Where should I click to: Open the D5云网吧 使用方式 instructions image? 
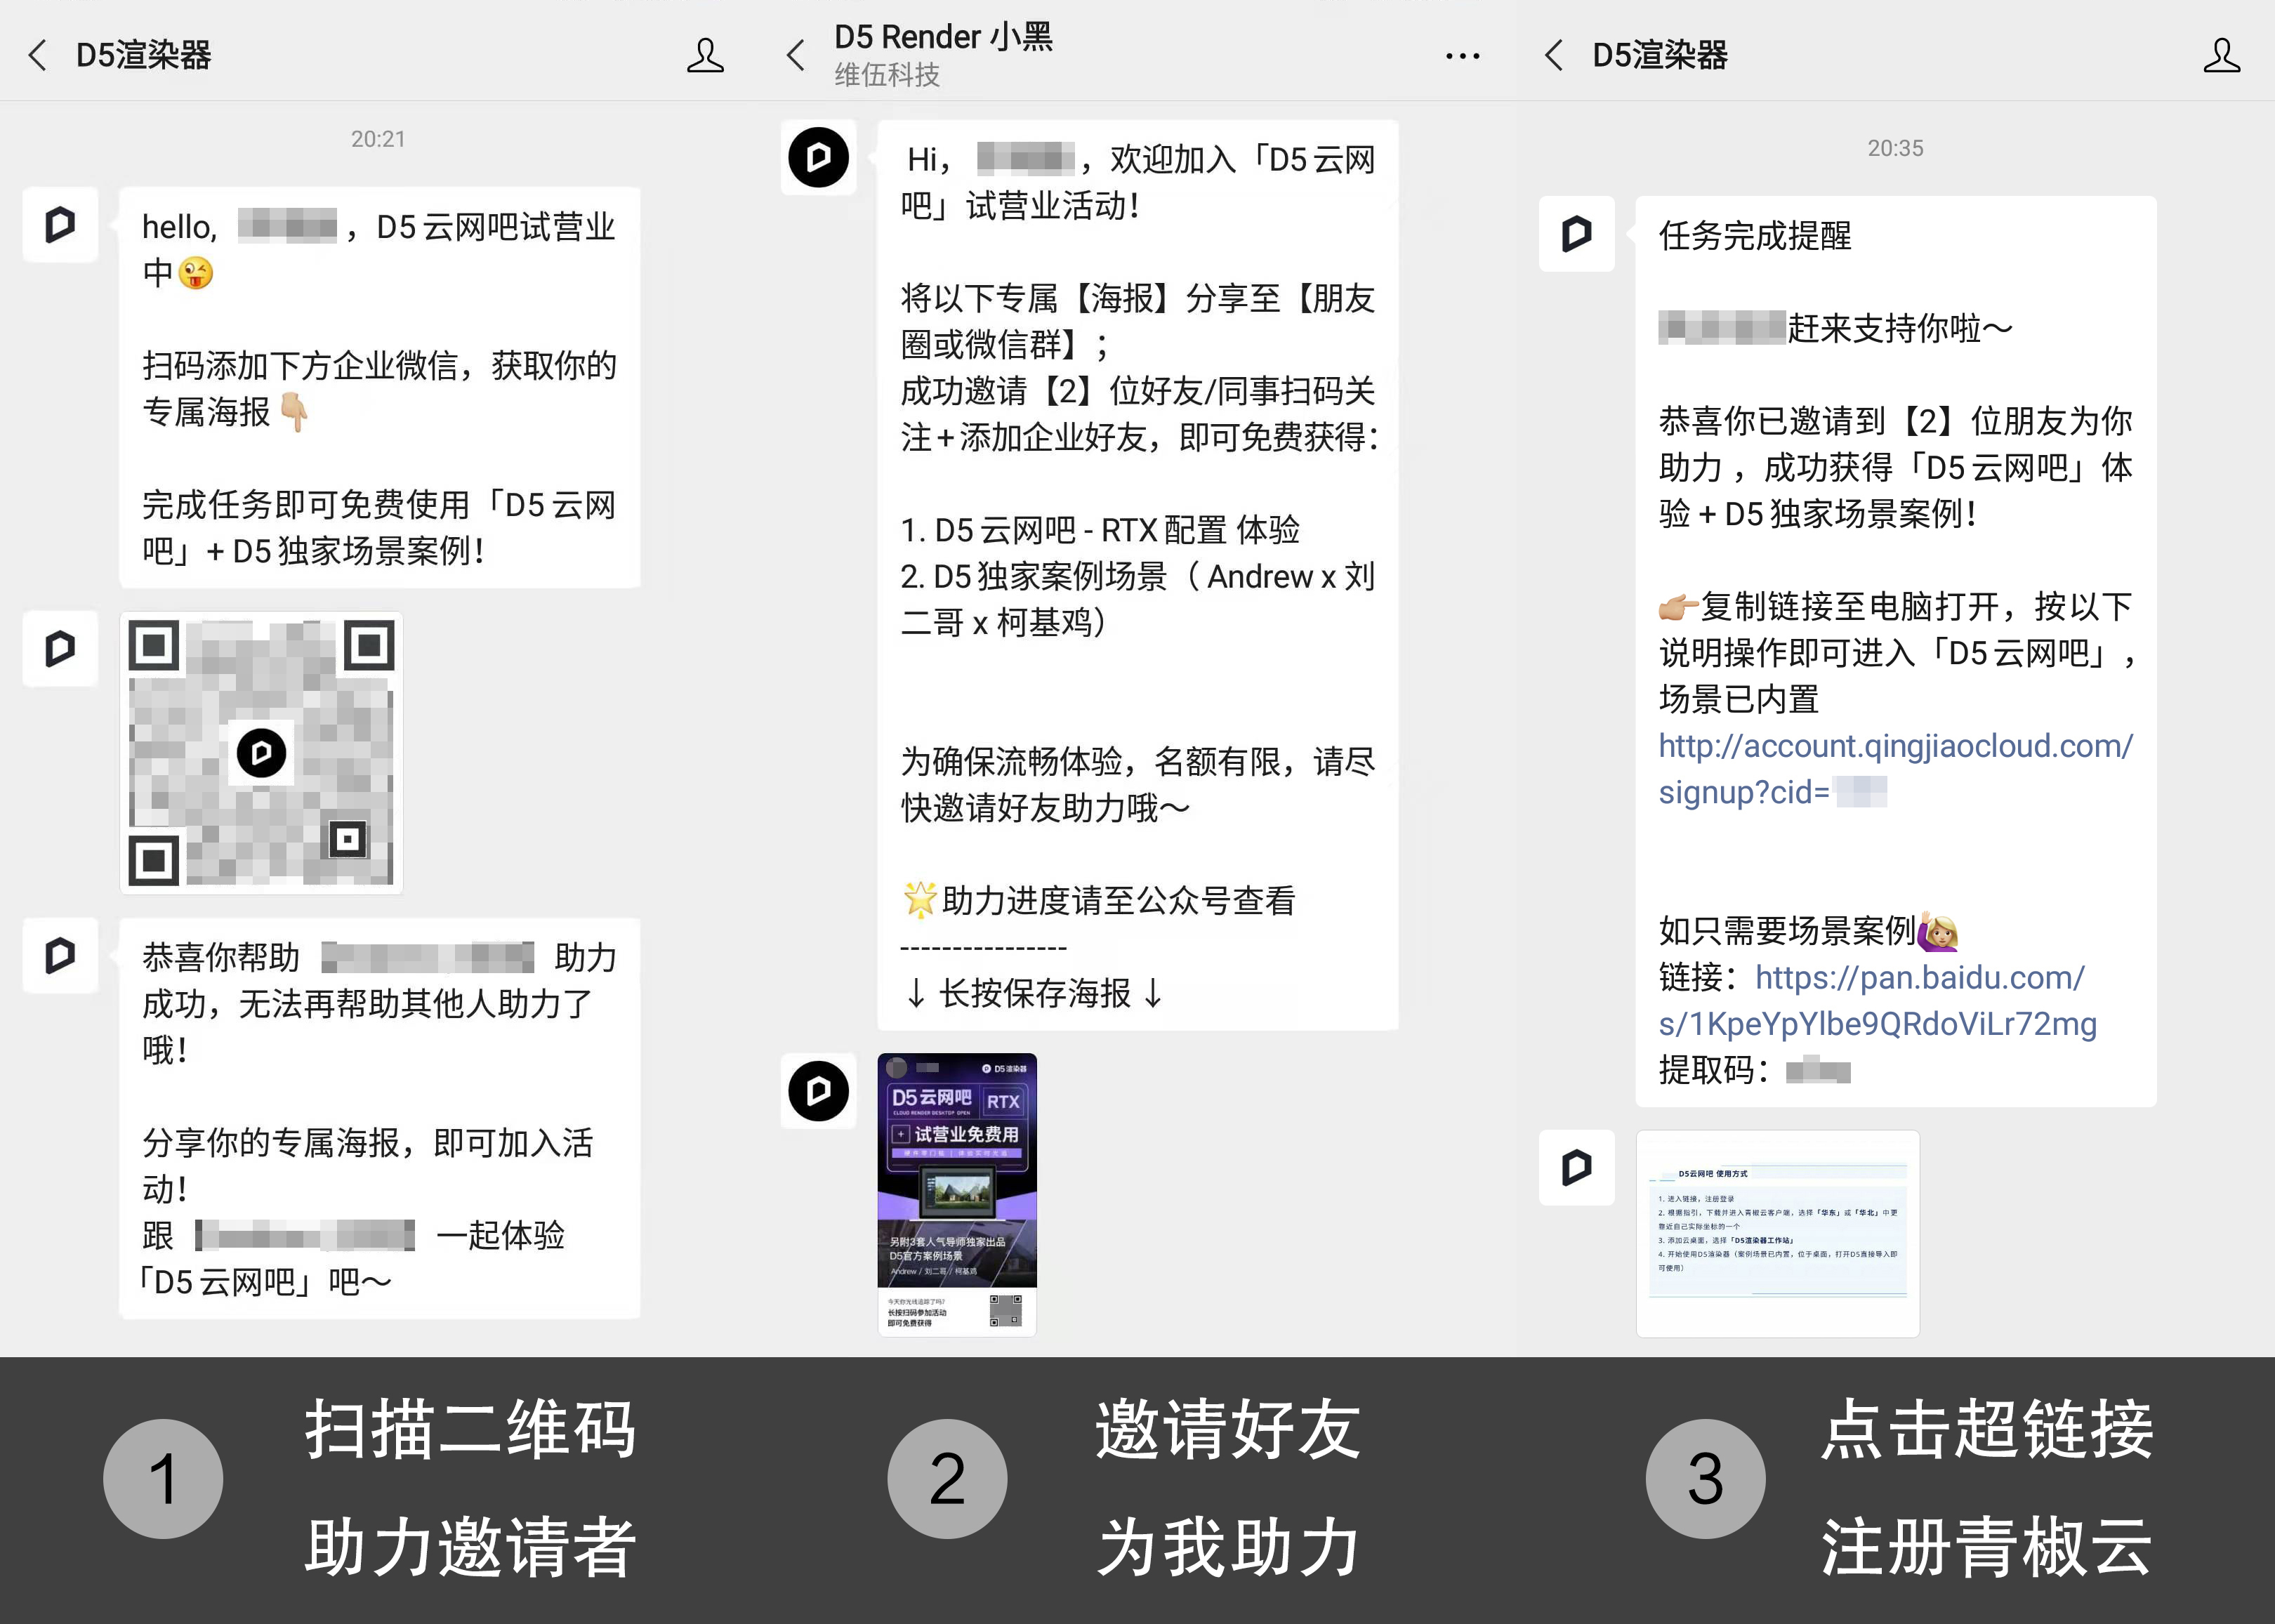(x=1778, y=1233)
